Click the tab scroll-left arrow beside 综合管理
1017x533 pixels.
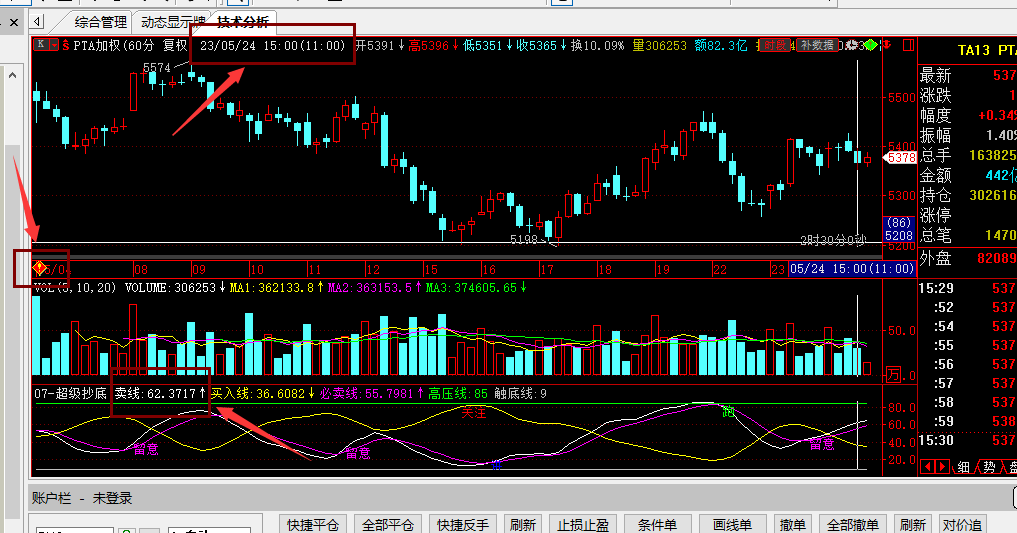tap(37, 21)
